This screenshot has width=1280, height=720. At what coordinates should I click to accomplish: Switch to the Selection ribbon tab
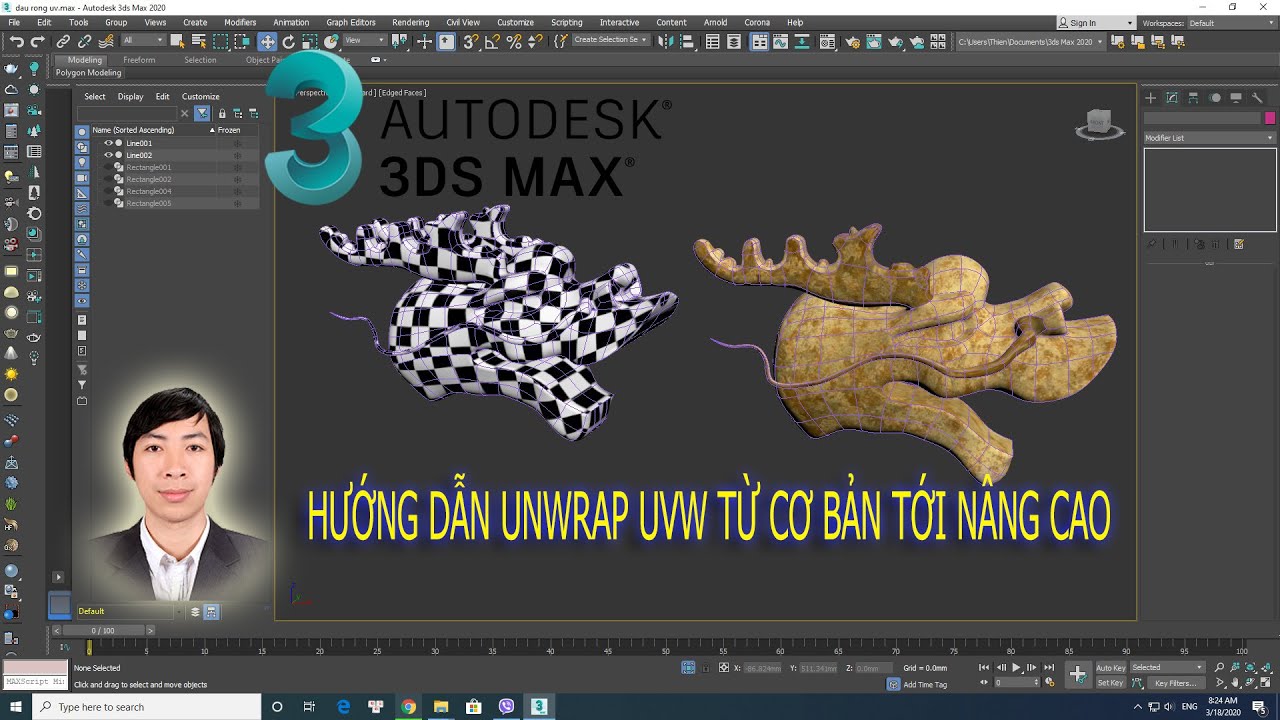(200, 60)
